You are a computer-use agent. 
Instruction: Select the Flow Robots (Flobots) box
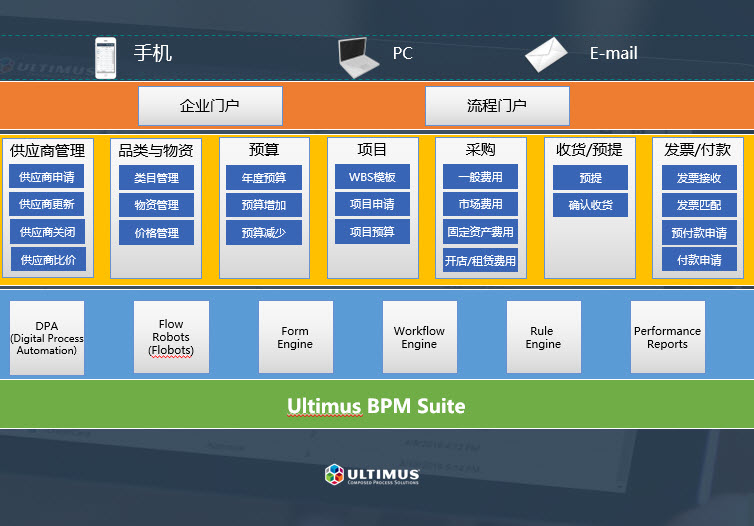(171, 338)
